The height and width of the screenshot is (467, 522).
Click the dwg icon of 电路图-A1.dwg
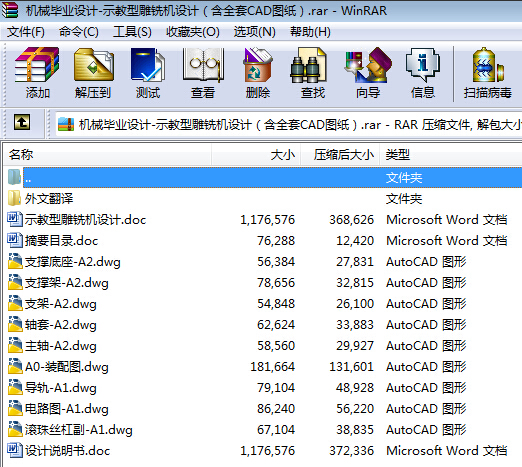[15, 408]
